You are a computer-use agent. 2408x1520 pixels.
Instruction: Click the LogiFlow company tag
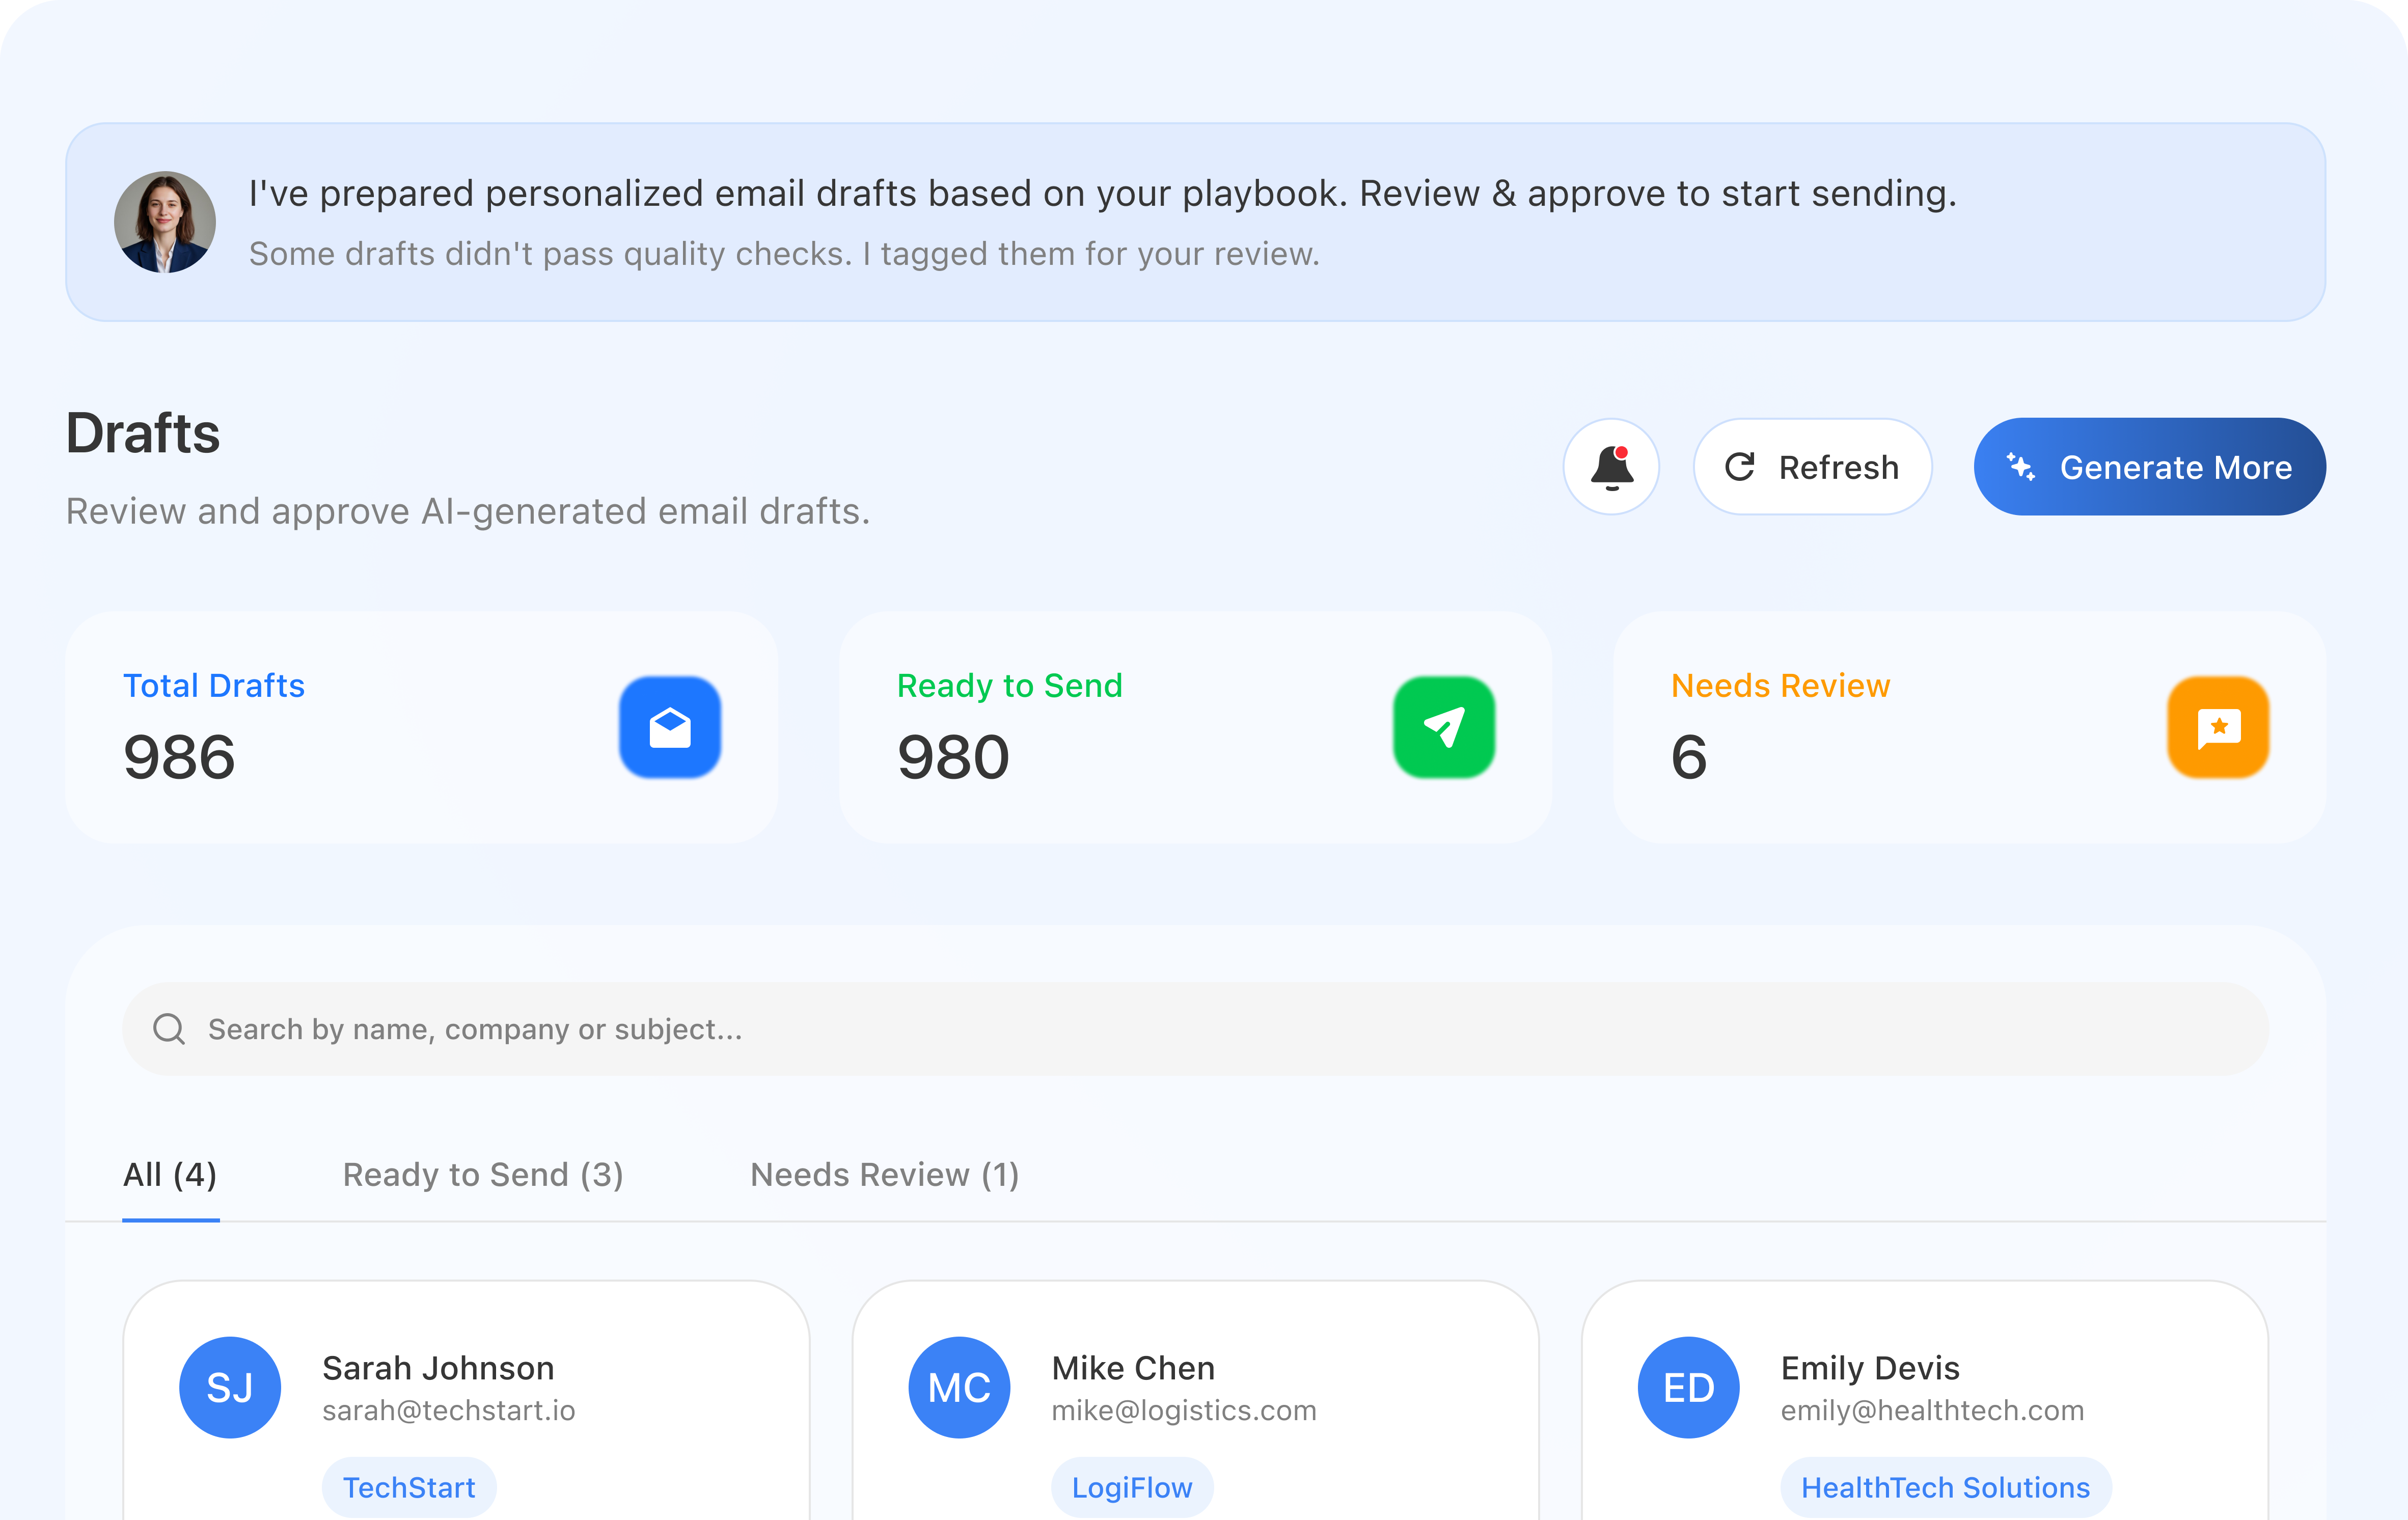[x=1131, y=1487]
